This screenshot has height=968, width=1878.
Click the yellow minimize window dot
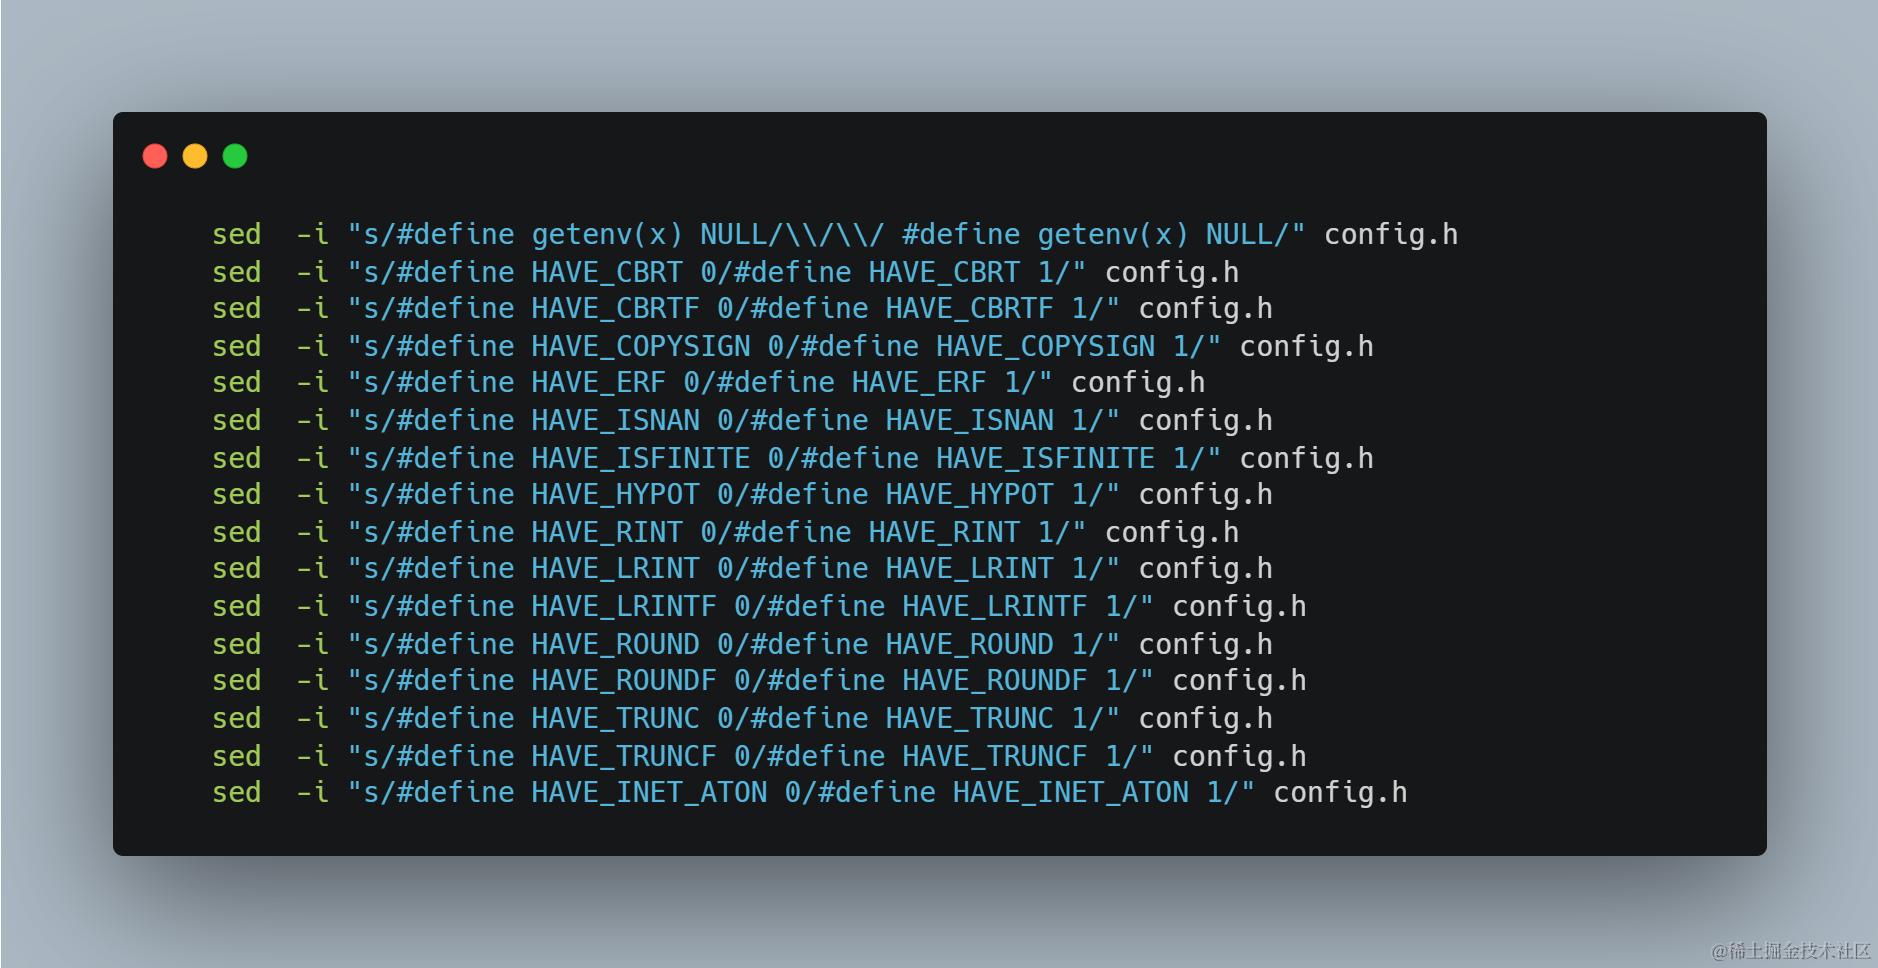pos(195,156)
